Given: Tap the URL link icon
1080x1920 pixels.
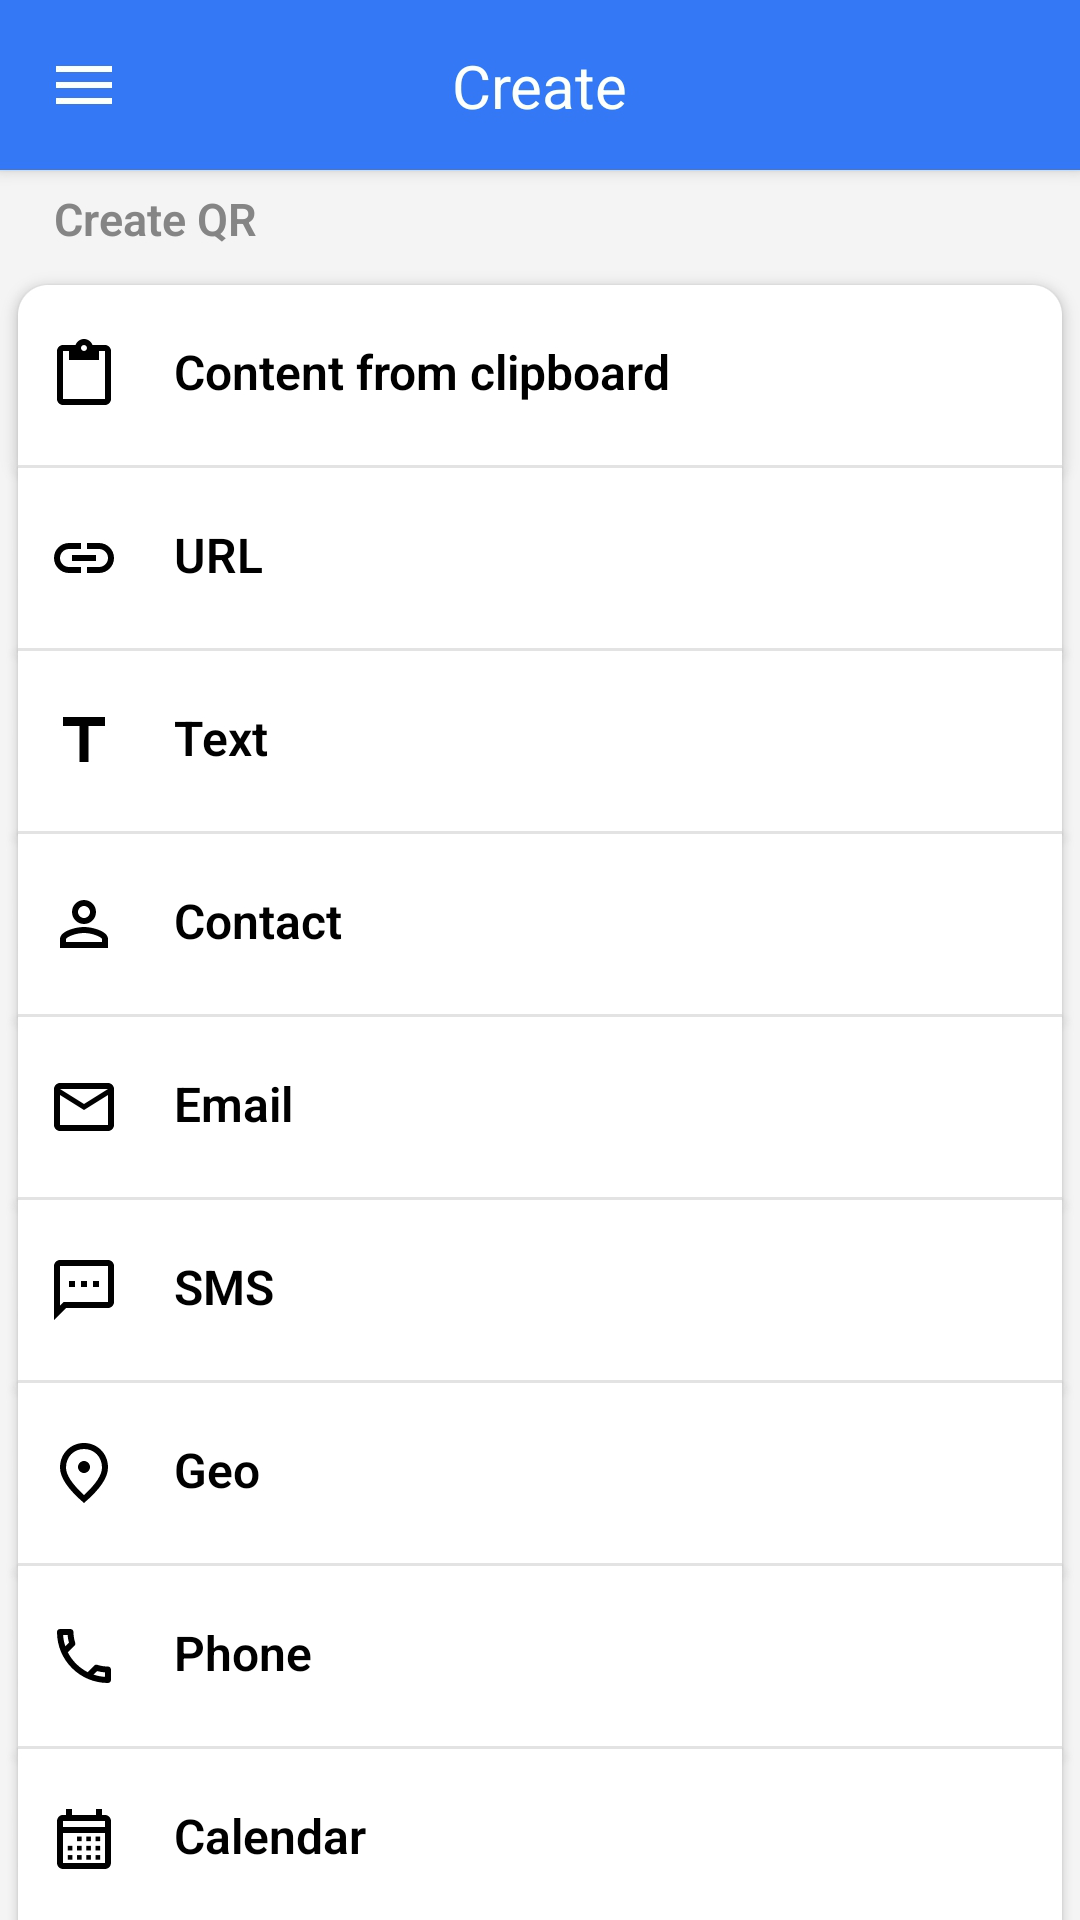Looking at the screenshot, I should (84, 558).
